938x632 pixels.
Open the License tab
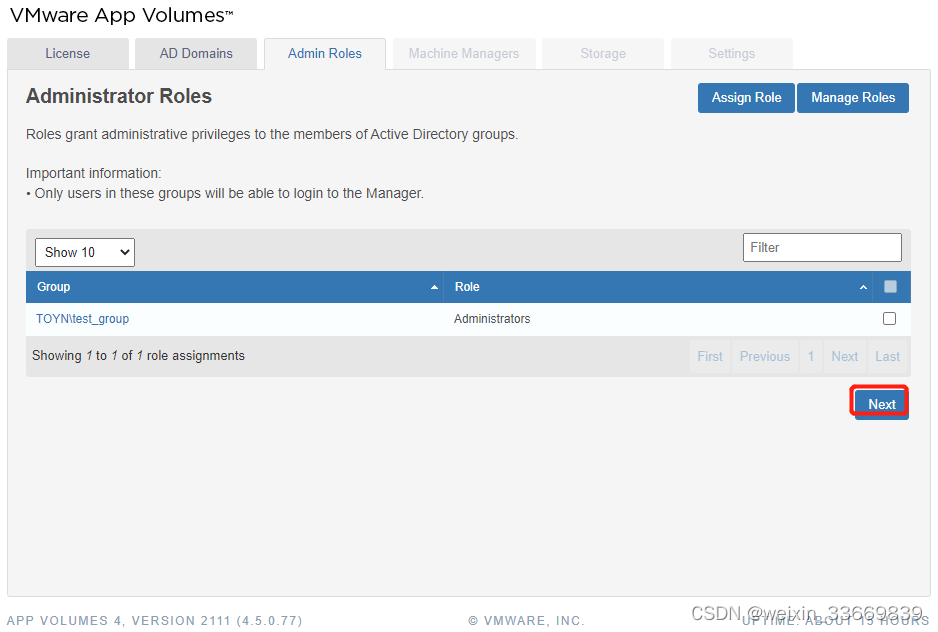[68, 54]
